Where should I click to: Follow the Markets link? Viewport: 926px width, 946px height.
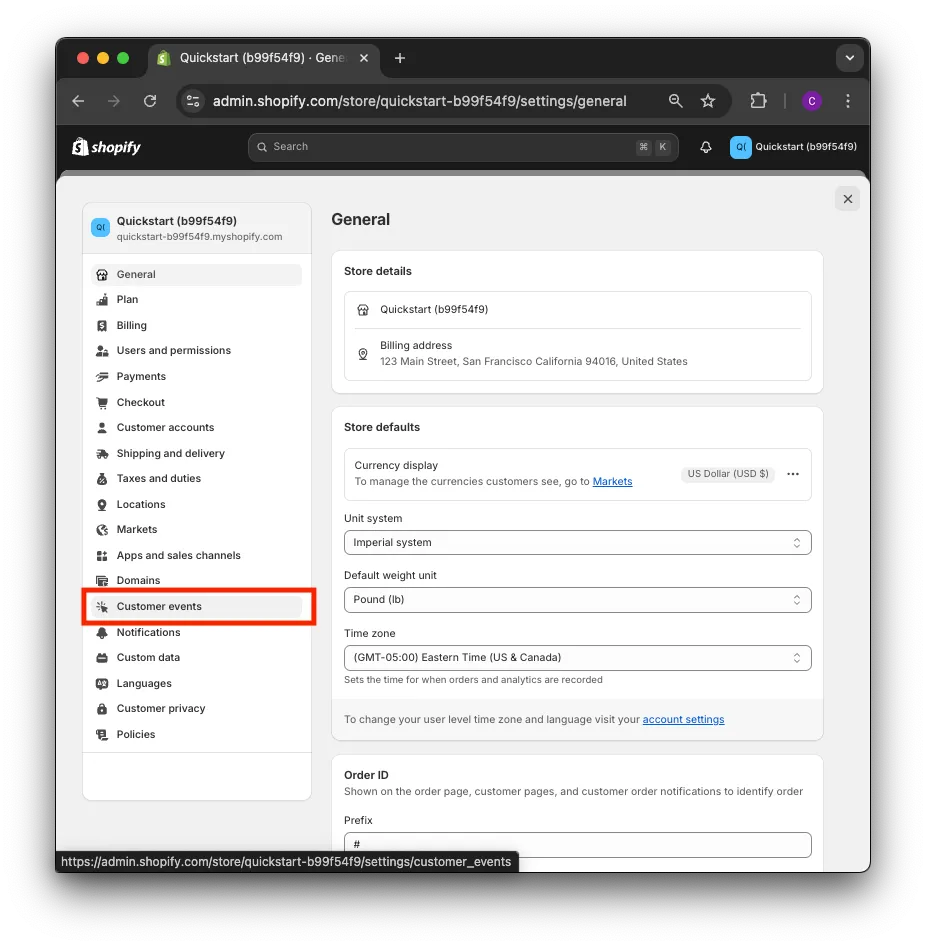(x=612, y=481)
